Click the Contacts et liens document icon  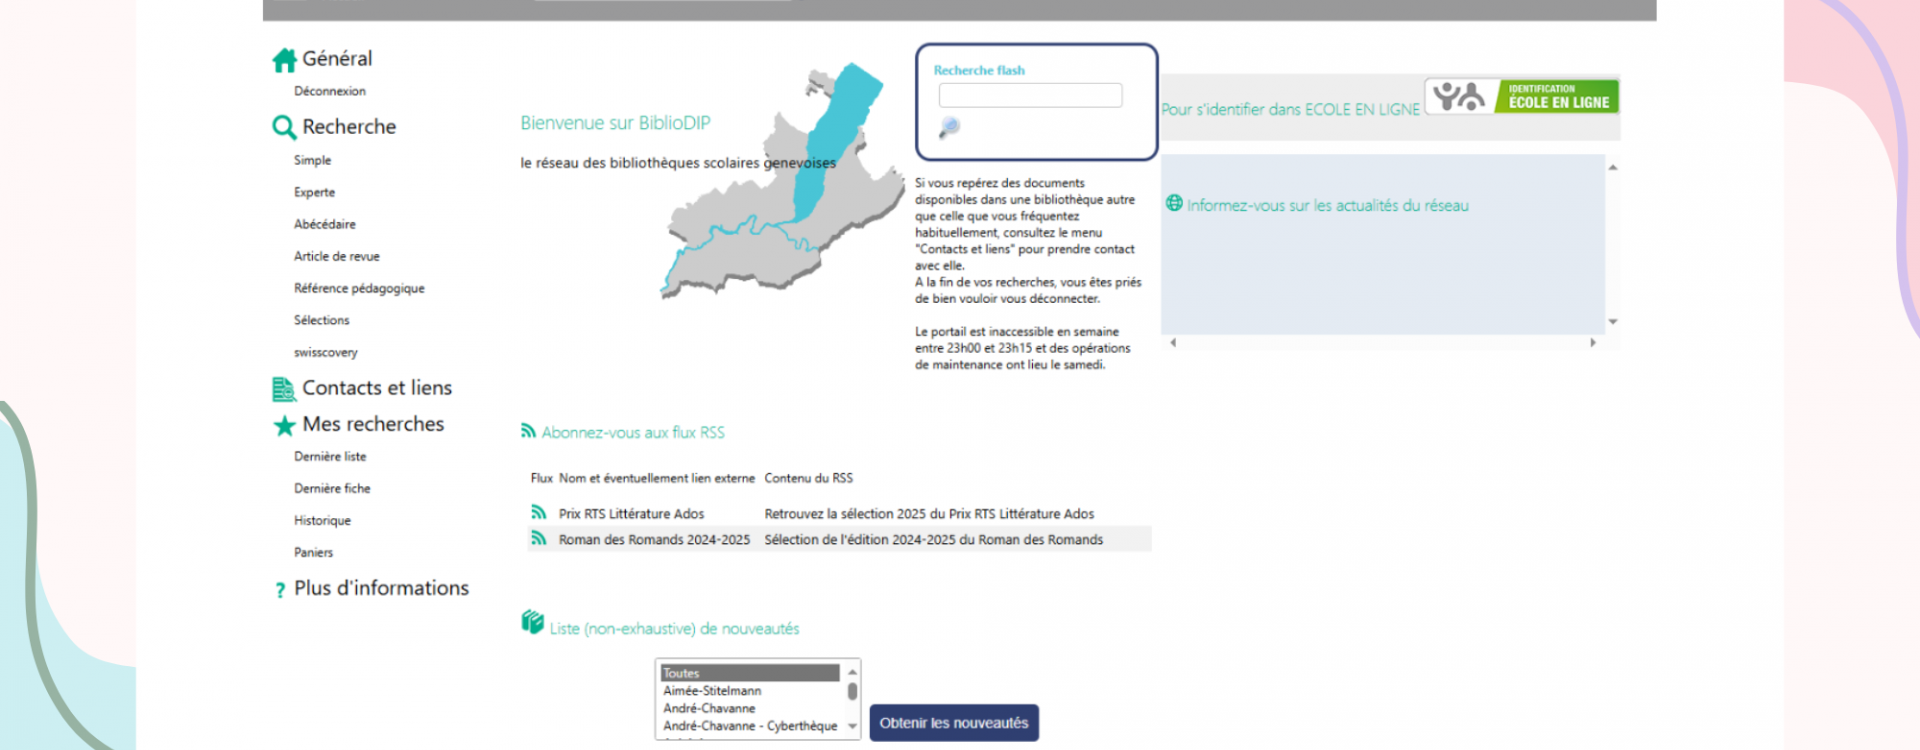(284, 389)
